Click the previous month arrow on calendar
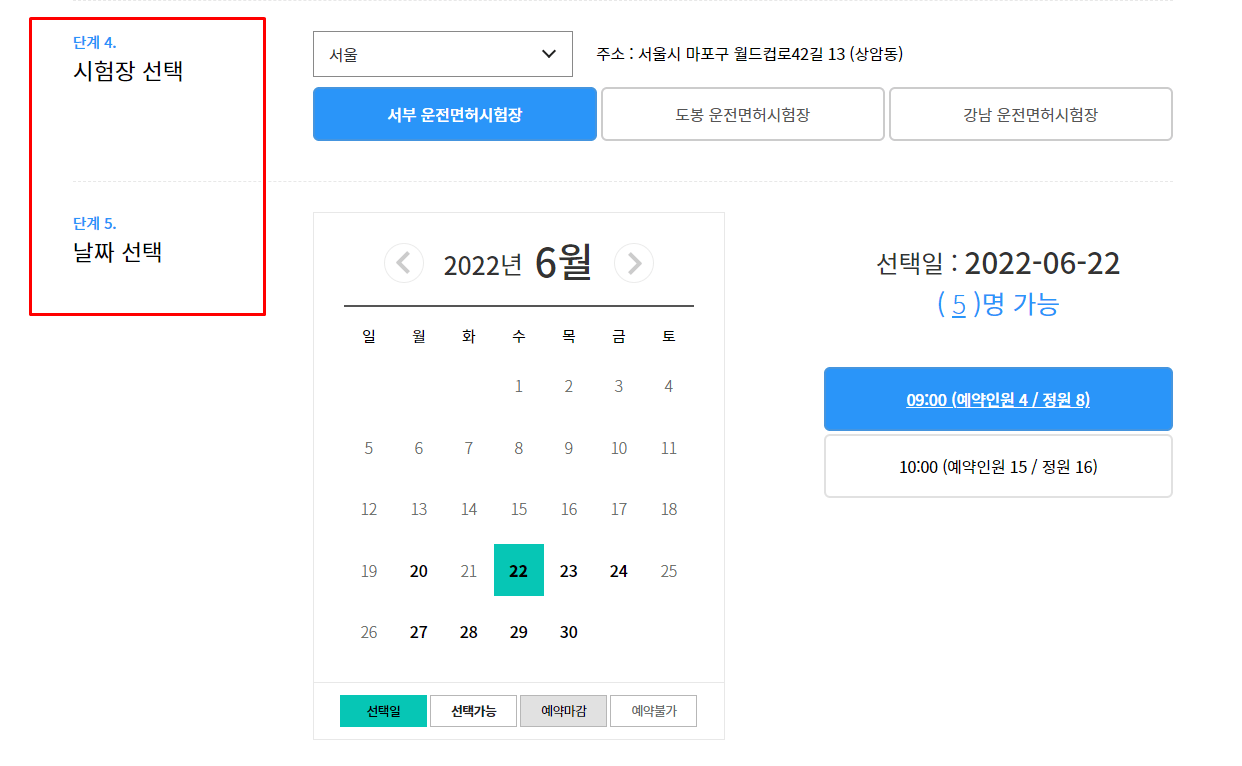The height and width of the screenshot is (766, 1242). tap(404, 263)
